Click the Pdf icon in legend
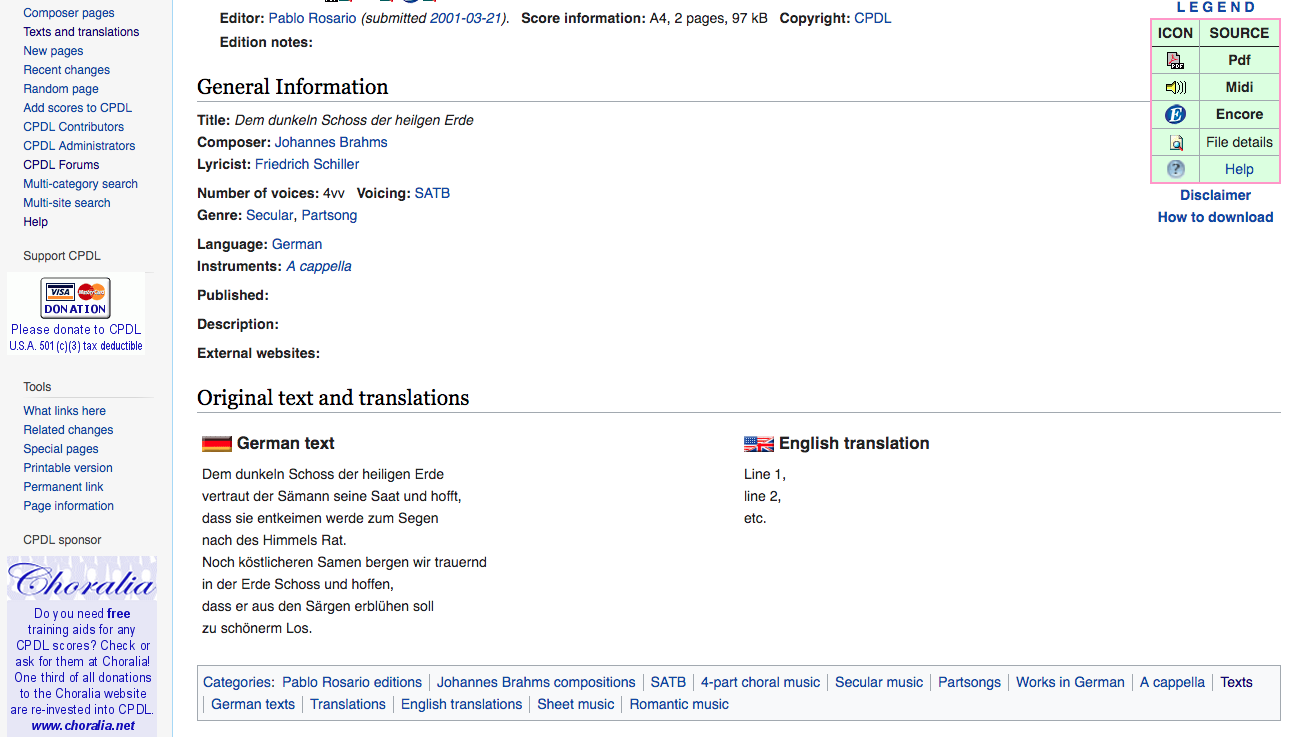The width and height of the screenshot is (1291, 737). tap(1175, 60)
